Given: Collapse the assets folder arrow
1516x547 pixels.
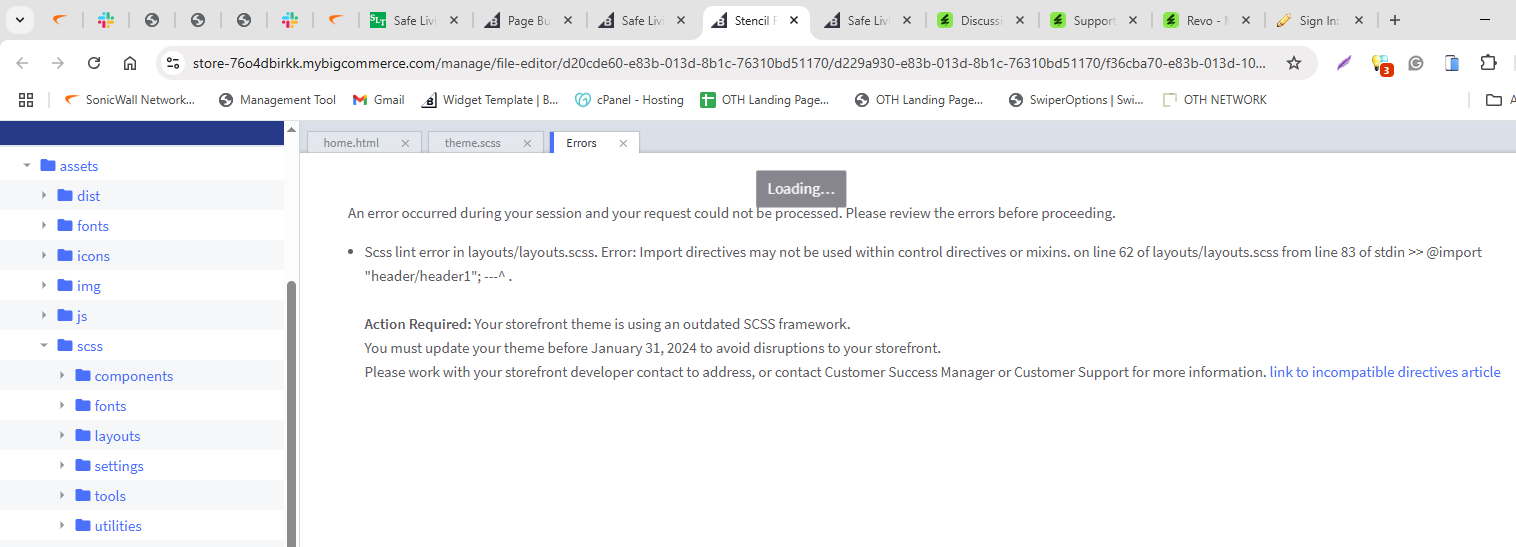Looking at the screenshot, I should pos(27,166).
